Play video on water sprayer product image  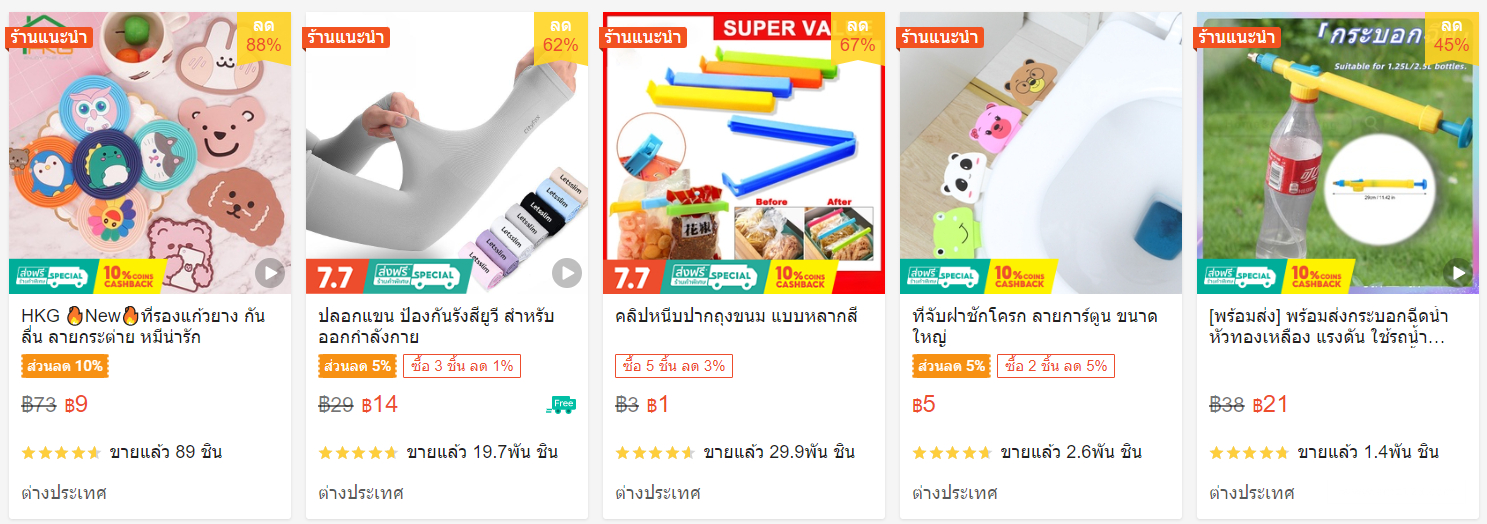pos(1459,272)
